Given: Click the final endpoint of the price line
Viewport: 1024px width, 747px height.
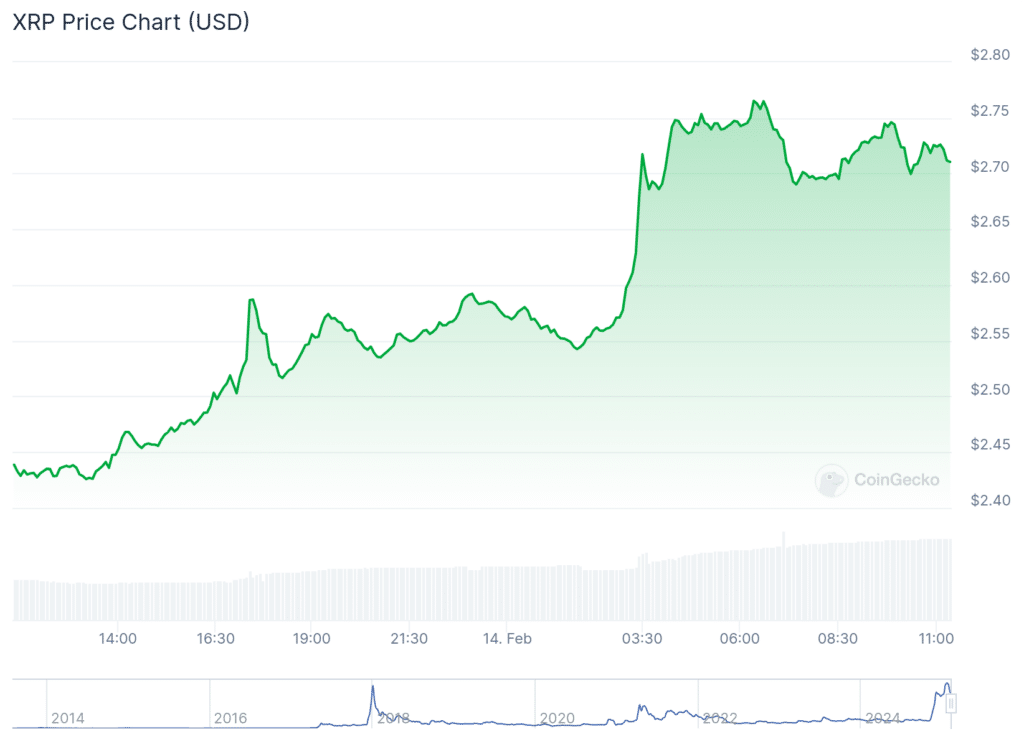Looking at the screenshot, I should (x=950, y=161).
